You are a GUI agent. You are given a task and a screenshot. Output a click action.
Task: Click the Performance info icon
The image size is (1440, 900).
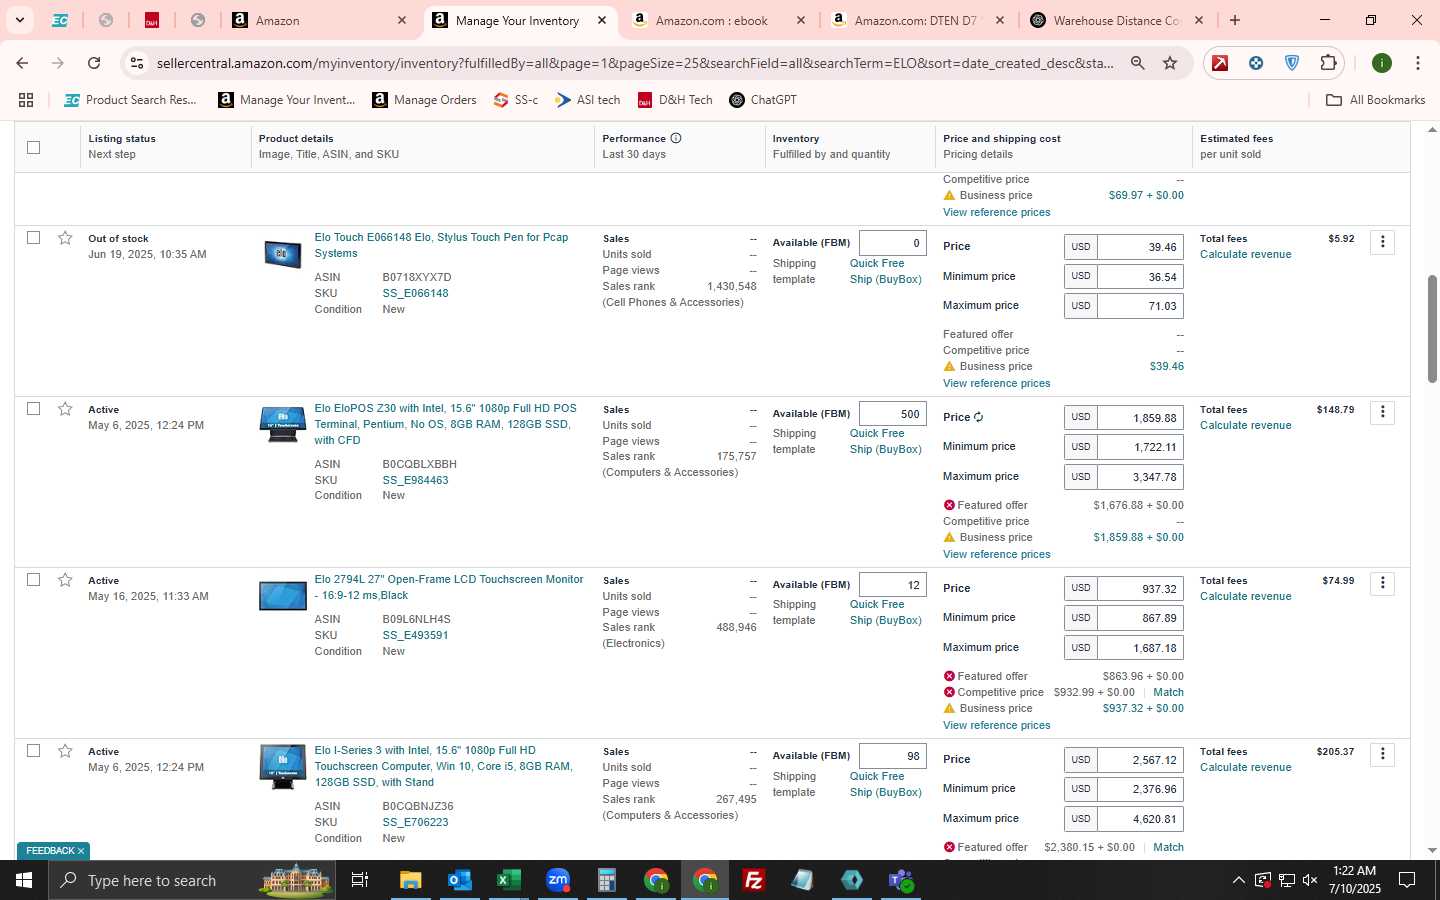pos(676,138)
